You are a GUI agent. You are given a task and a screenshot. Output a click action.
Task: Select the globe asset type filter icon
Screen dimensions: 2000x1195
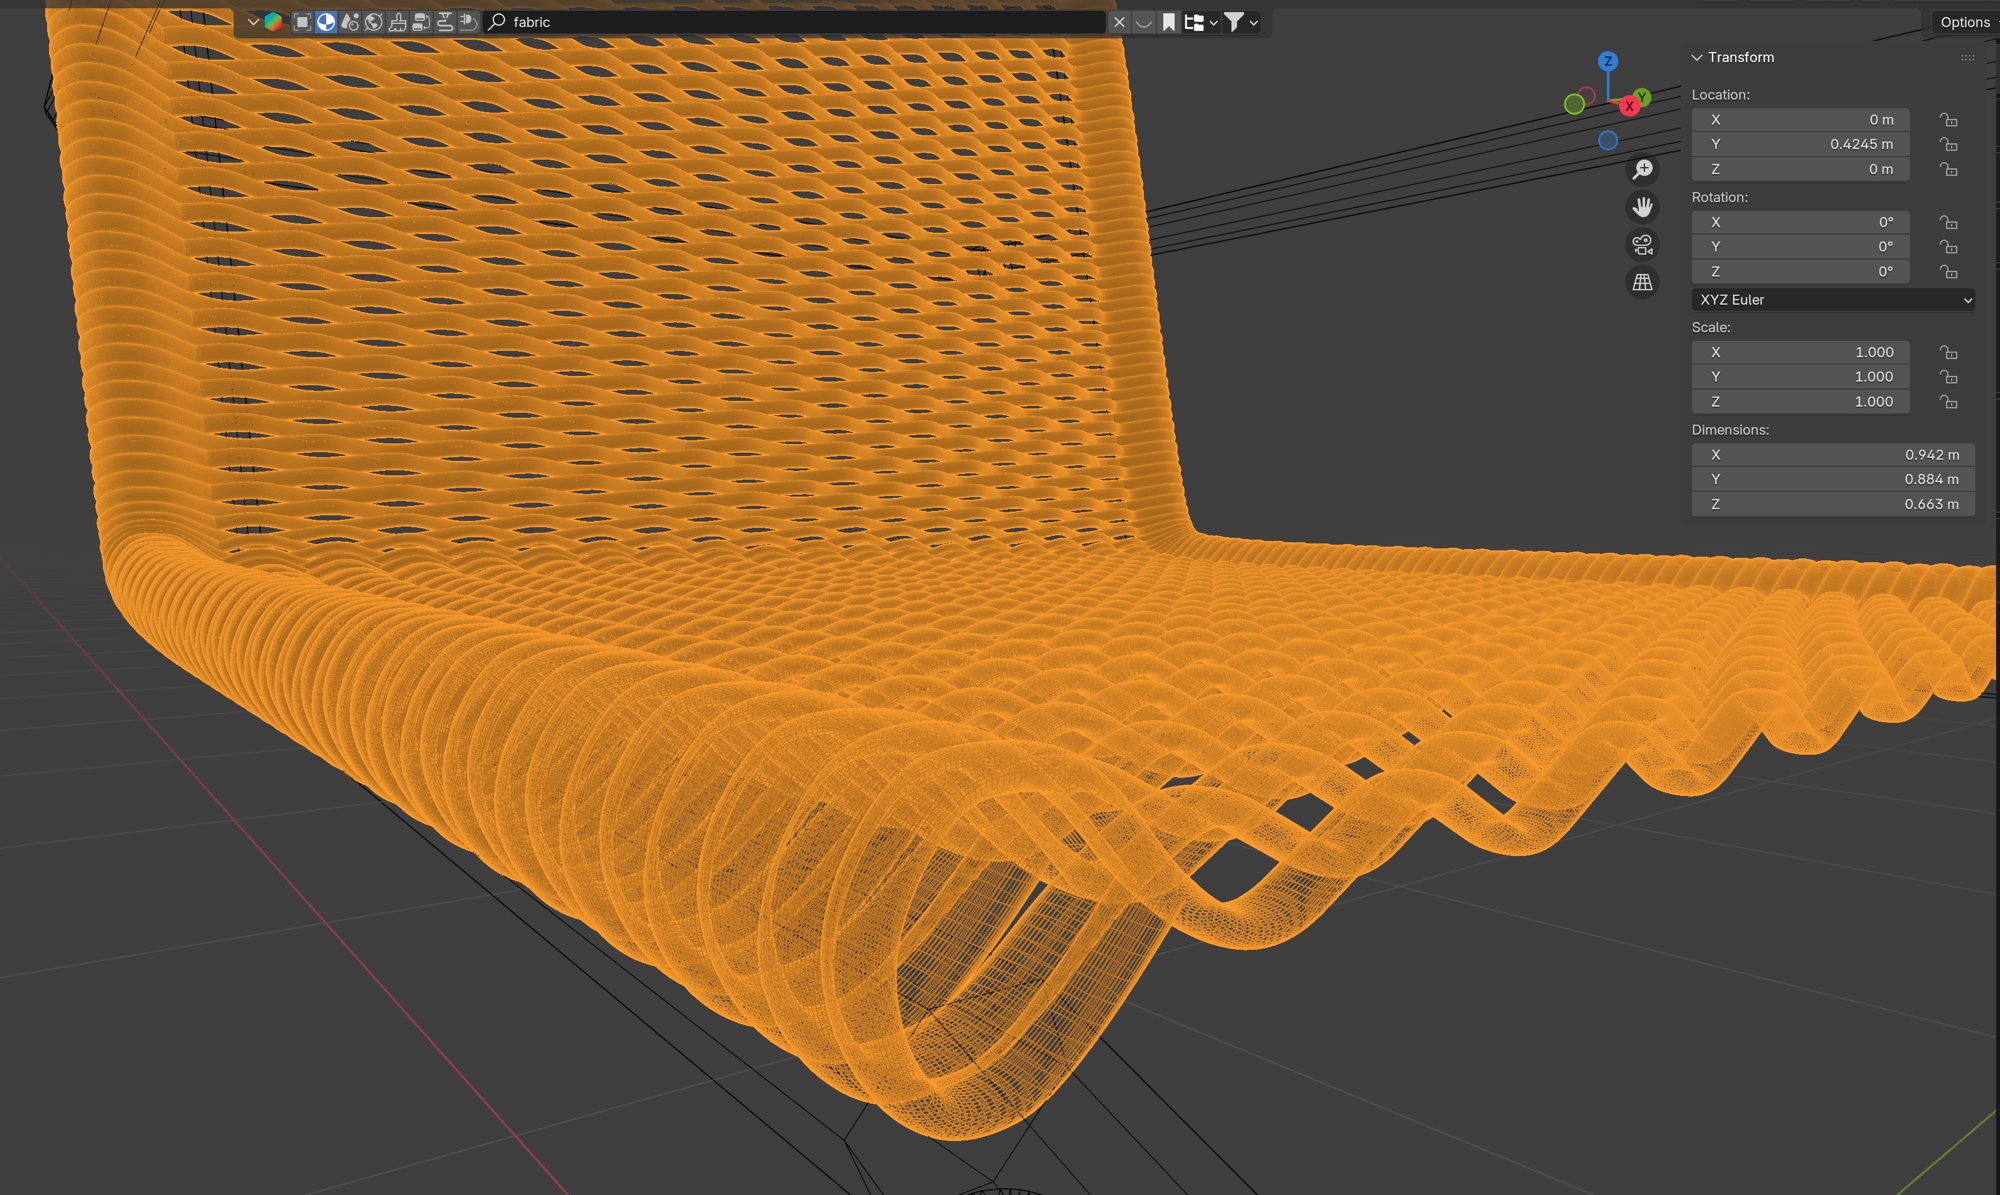point(373,22)
